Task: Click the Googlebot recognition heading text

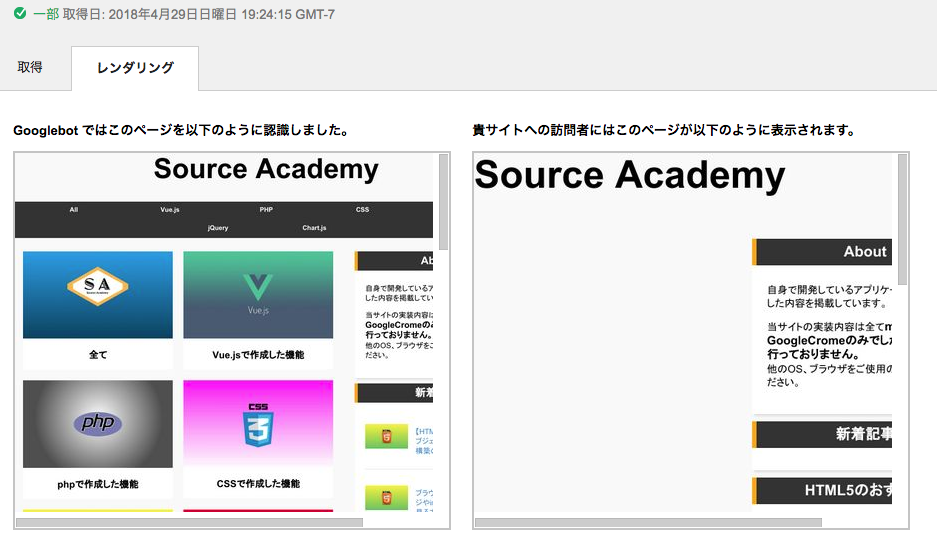Action: tap(182, 130)
